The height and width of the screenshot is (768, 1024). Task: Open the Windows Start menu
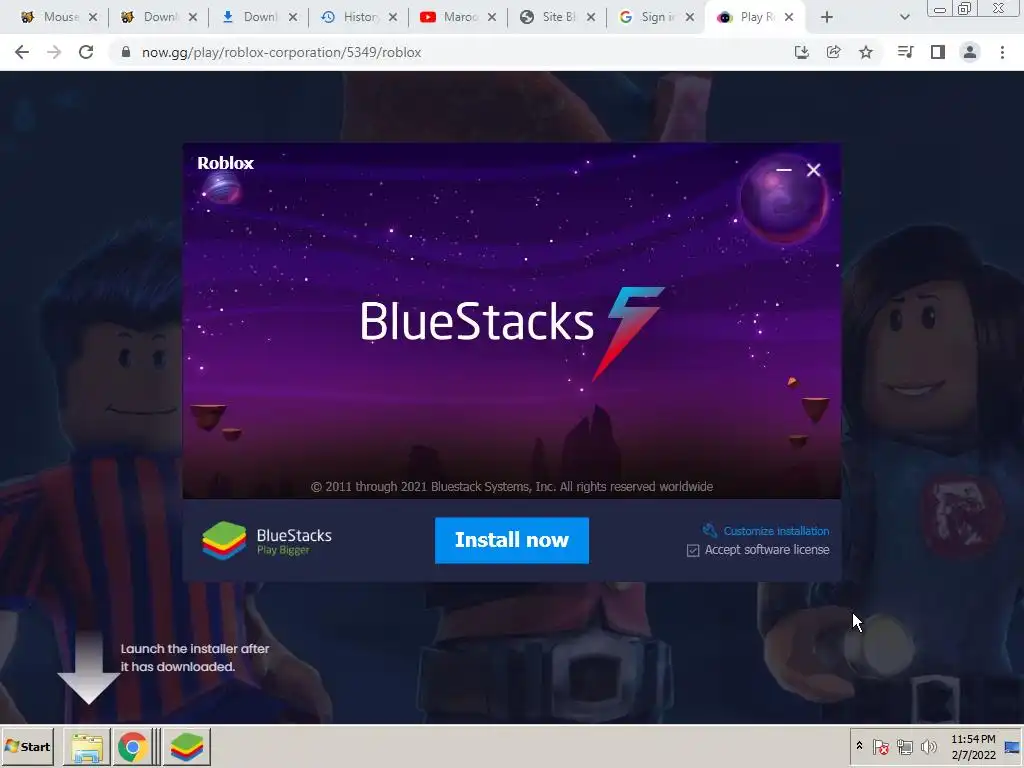pos(27,746)
